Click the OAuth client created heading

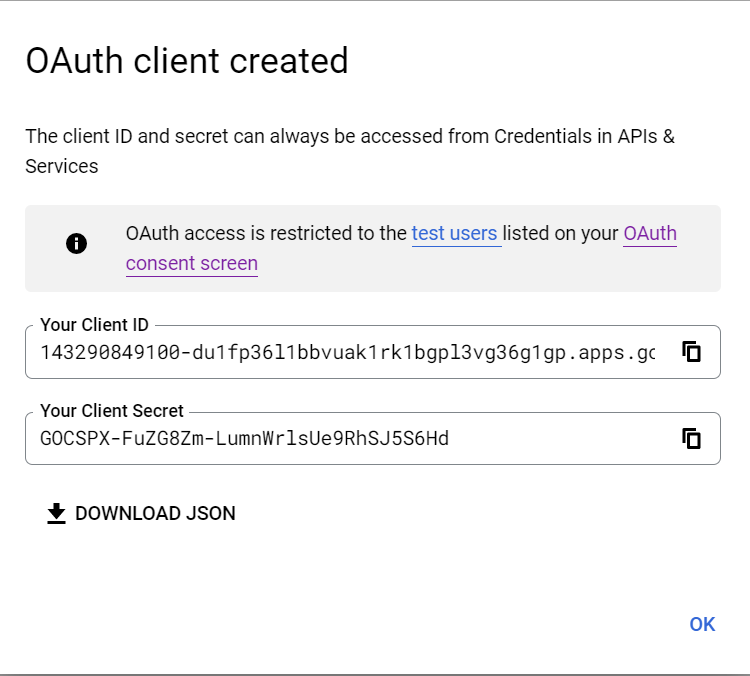pos(187,61)
